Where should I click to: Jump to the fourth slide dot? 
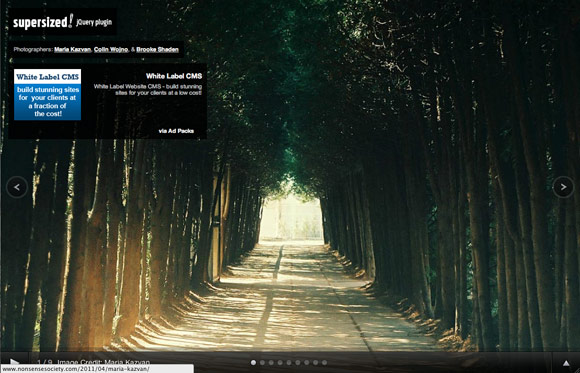pos(280,363)
